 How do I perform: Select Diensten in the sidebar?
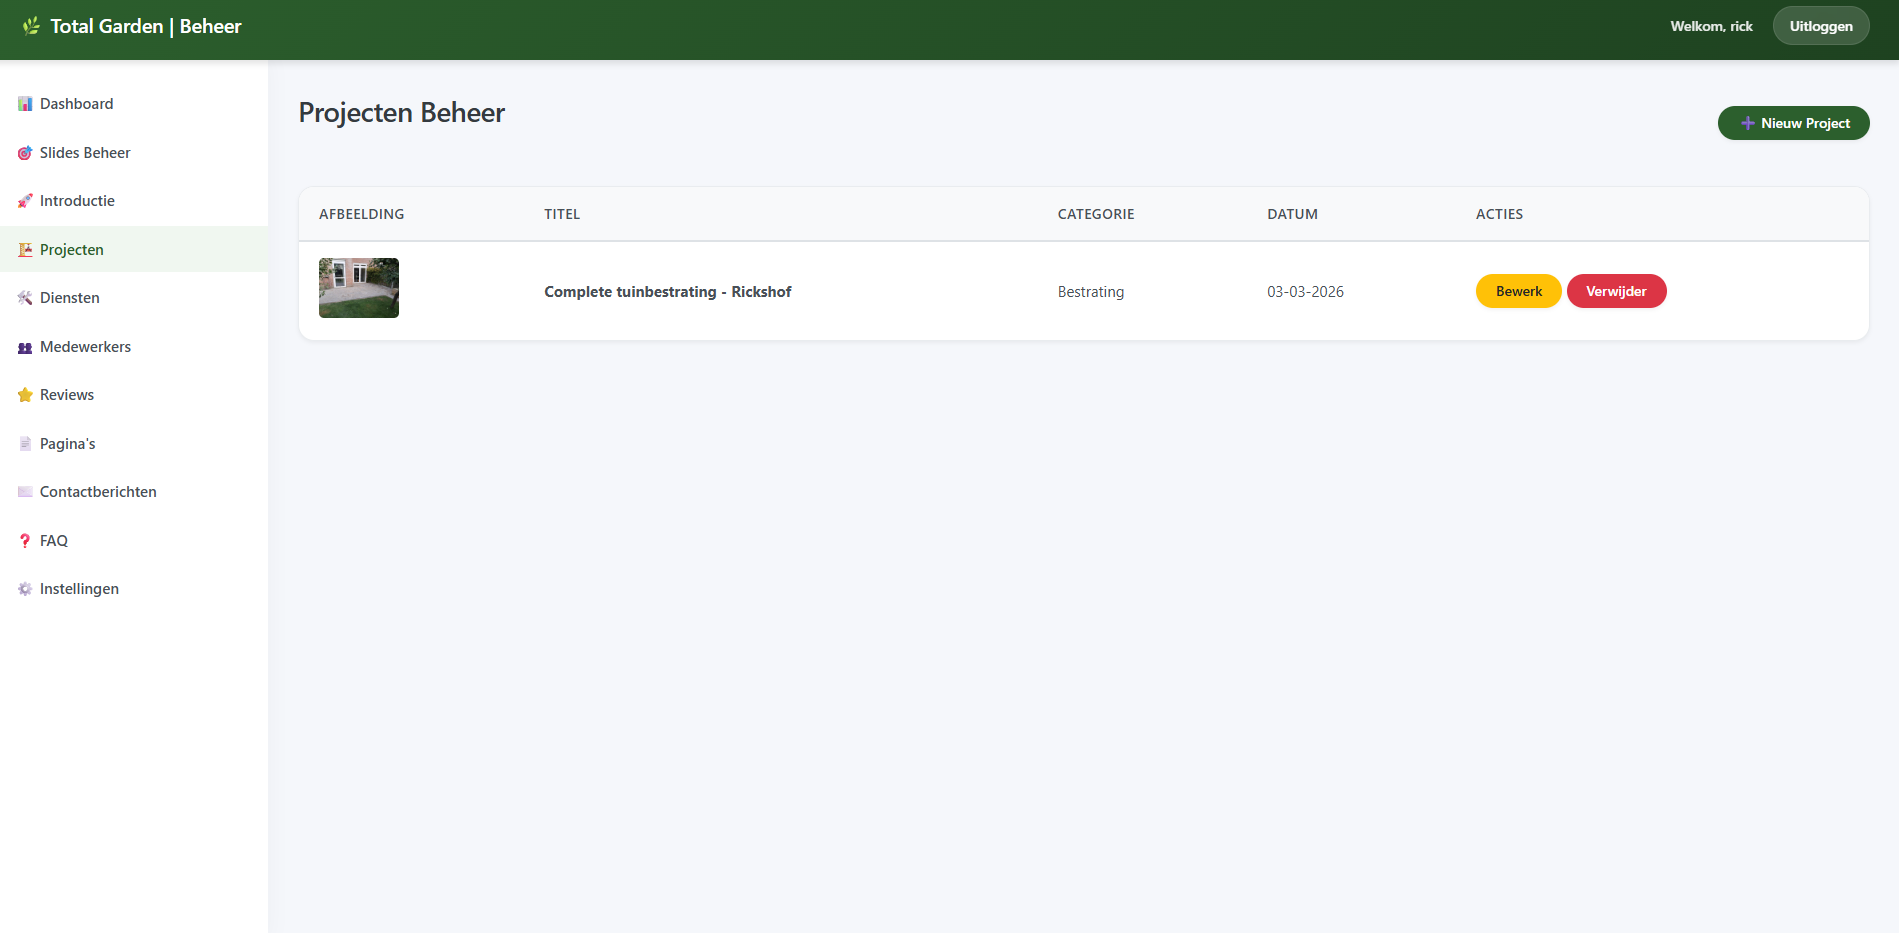tap(134, 298)
